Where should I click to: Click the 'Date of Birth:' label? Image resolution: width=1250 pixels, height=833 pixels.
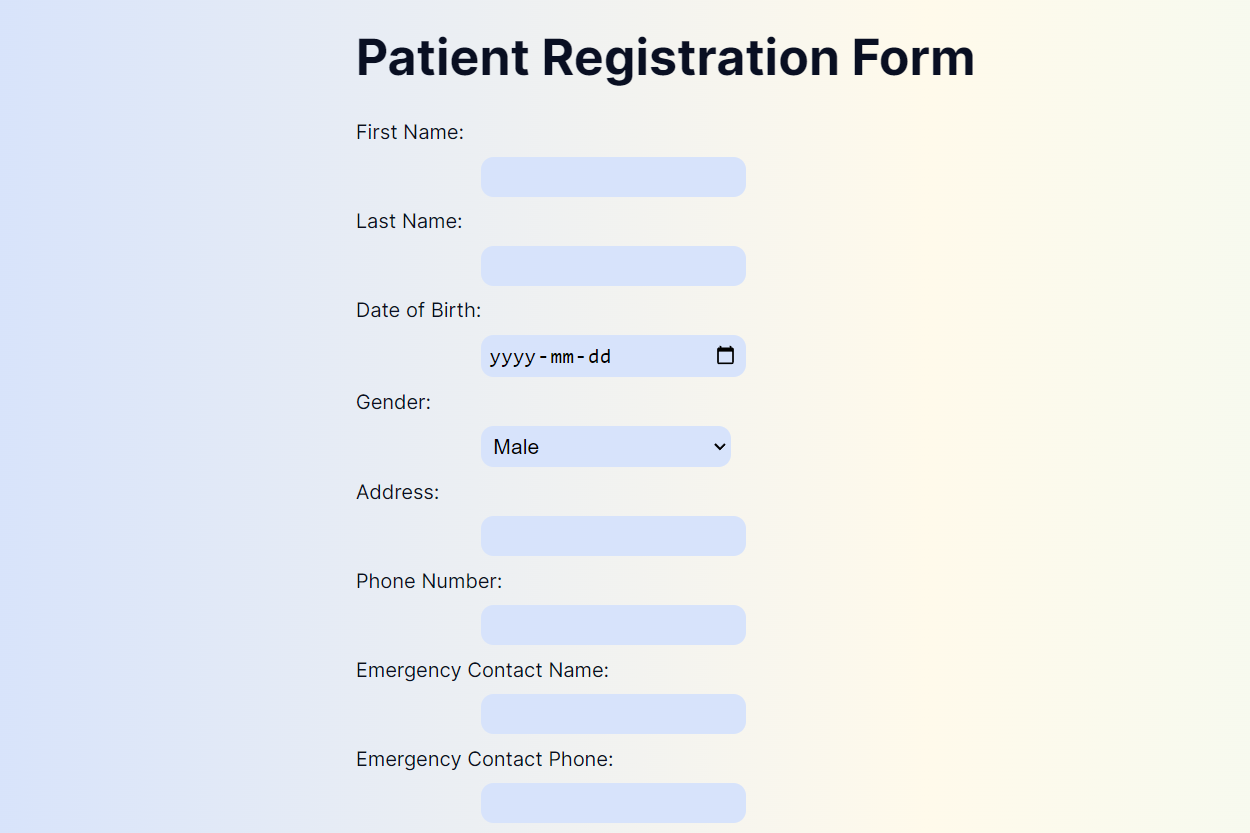tap(418, 310)
